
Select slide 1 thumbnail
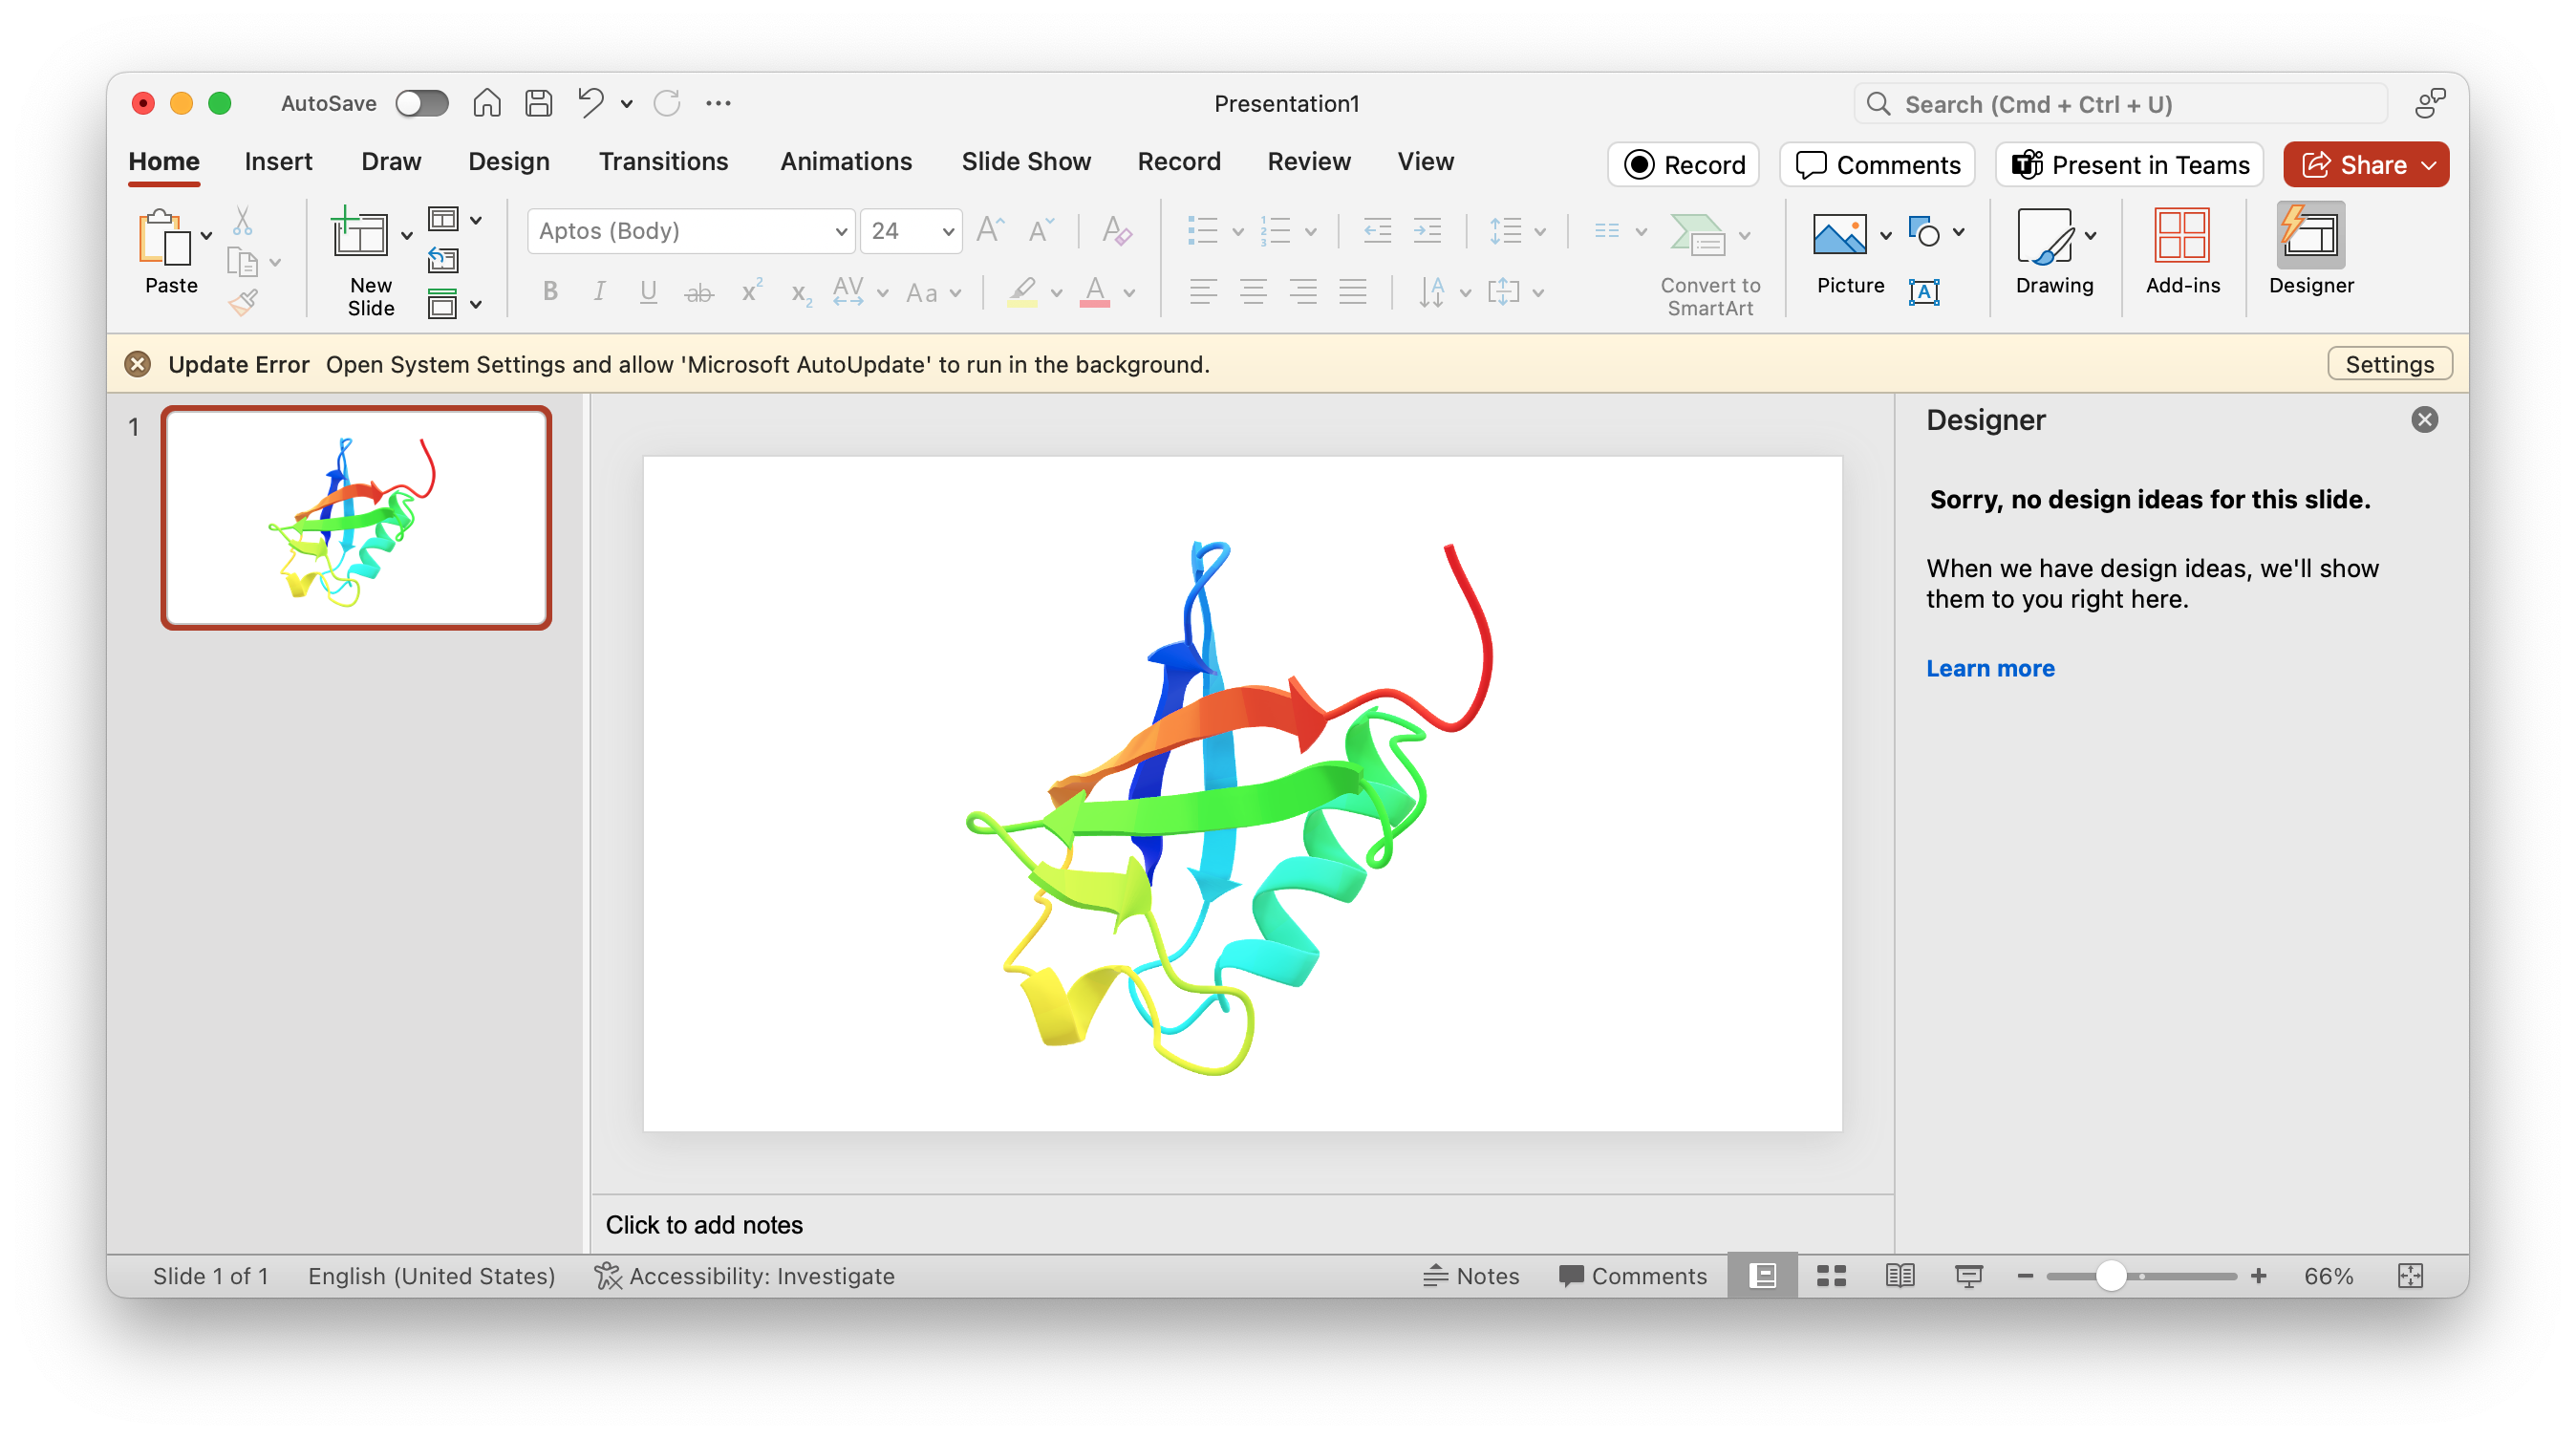[x=356, y=518]
